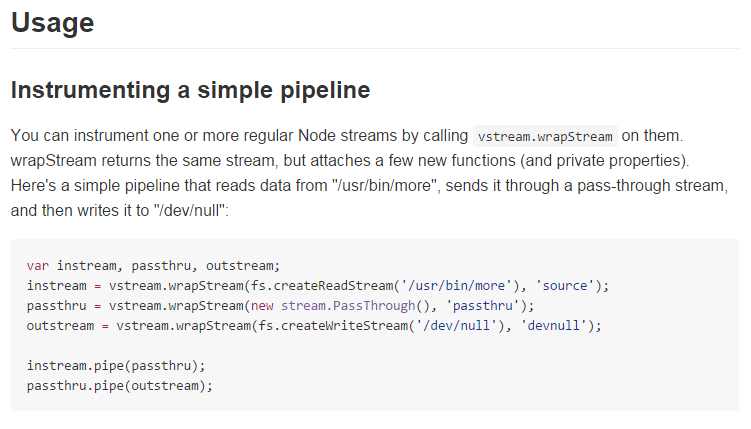
Task: Click fs.createWriteStream in the code
Action: coord(333,326)
